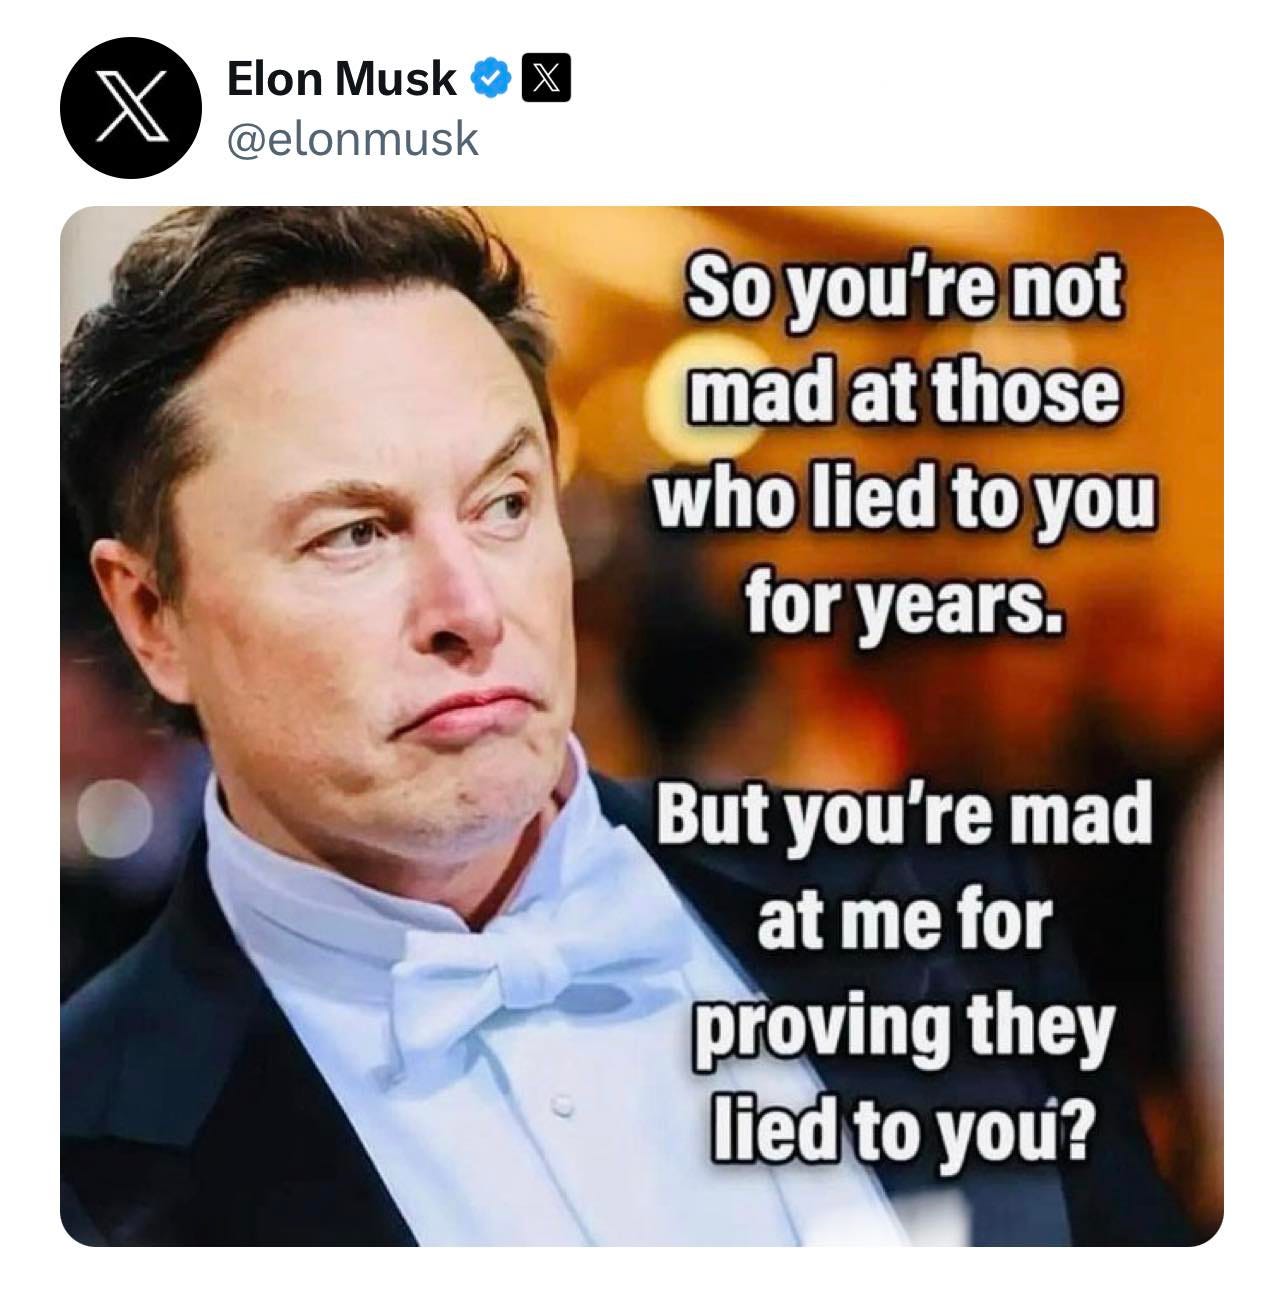
Task: Open the Elon Musk display name link
Action: 341,79
